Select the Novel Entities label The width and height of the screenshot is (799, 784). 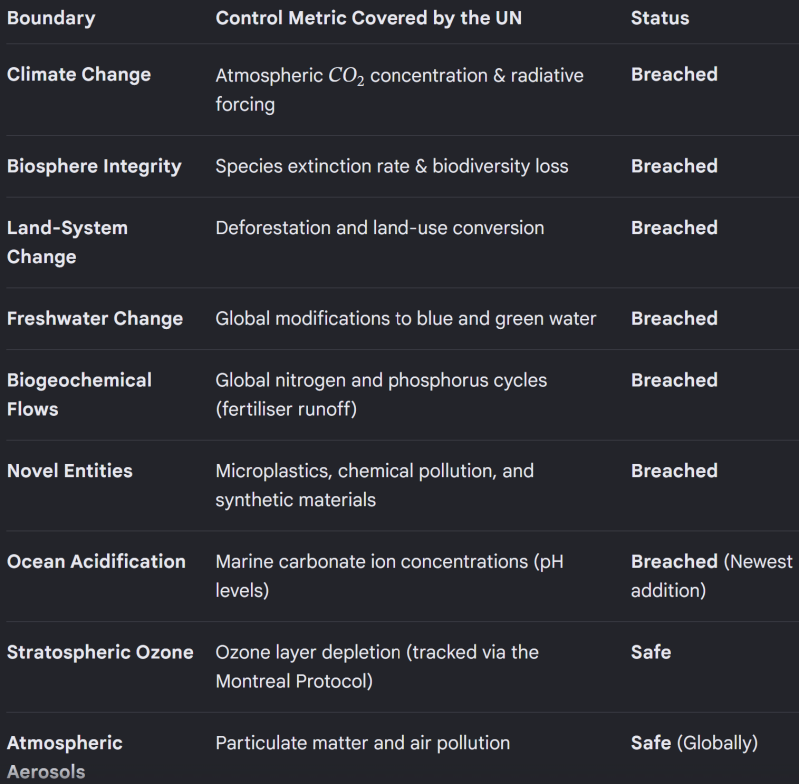click(70, 471)
